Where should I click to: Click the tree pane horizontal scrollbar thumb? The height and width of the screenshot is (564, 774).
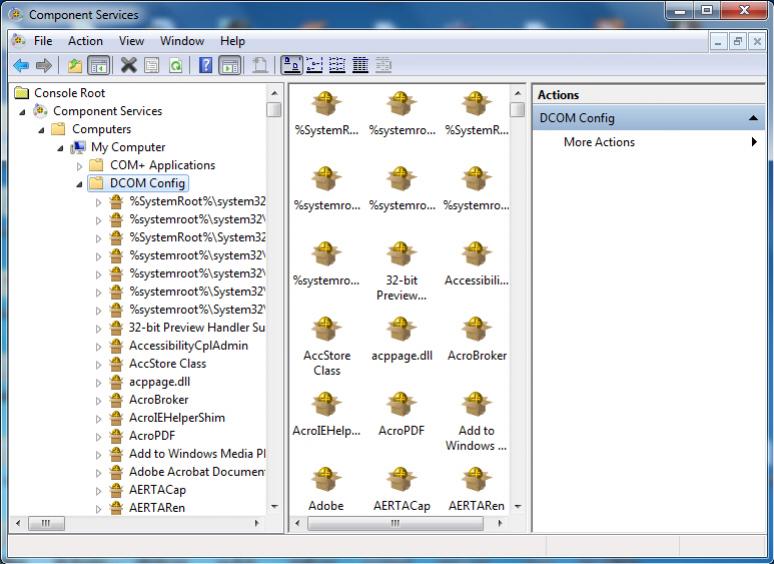[x=46, y=523]
